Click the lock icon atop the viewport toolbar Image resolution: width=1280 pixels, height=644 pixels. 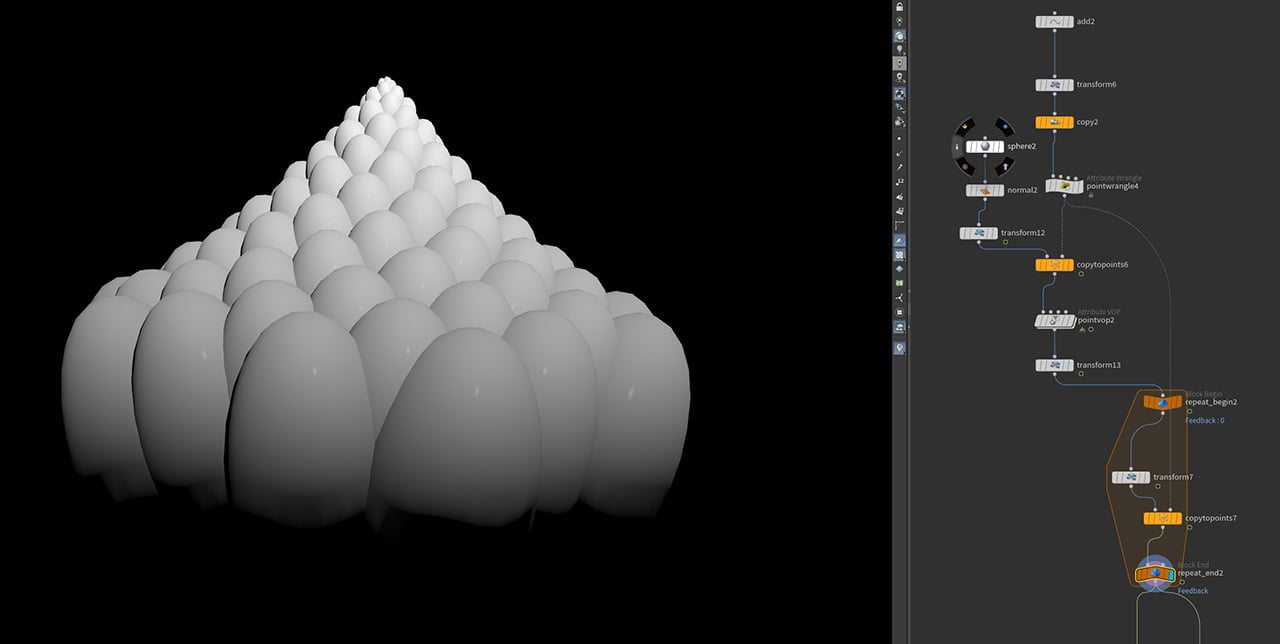click(x=900, y=6)
